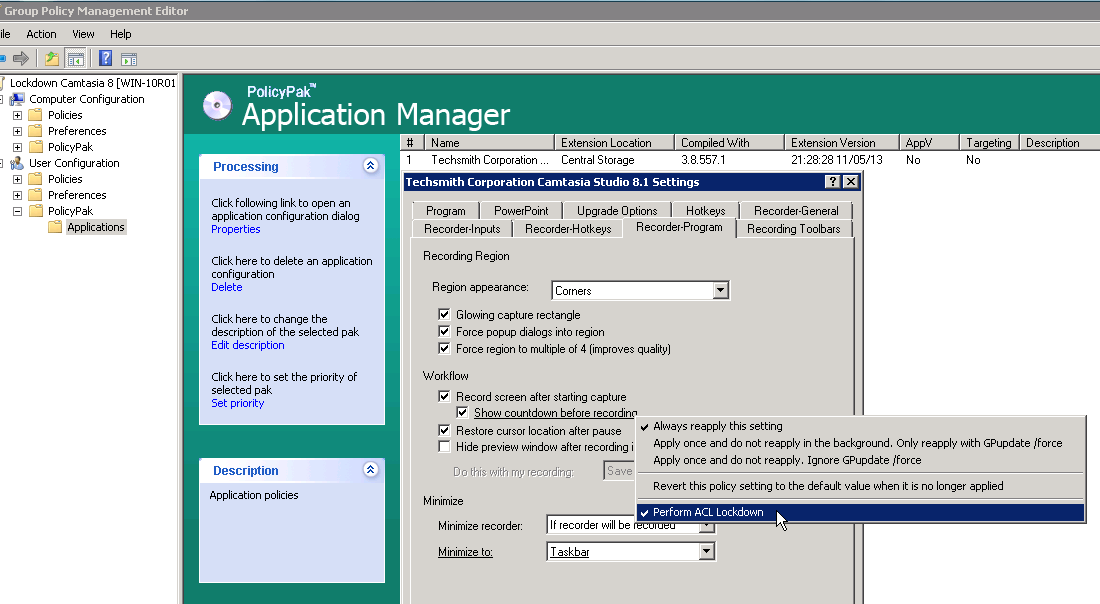Click the question mark button in Camtasia settings dialog
The height and width of the screenshot is (604, 1100).
coord(833,182)
